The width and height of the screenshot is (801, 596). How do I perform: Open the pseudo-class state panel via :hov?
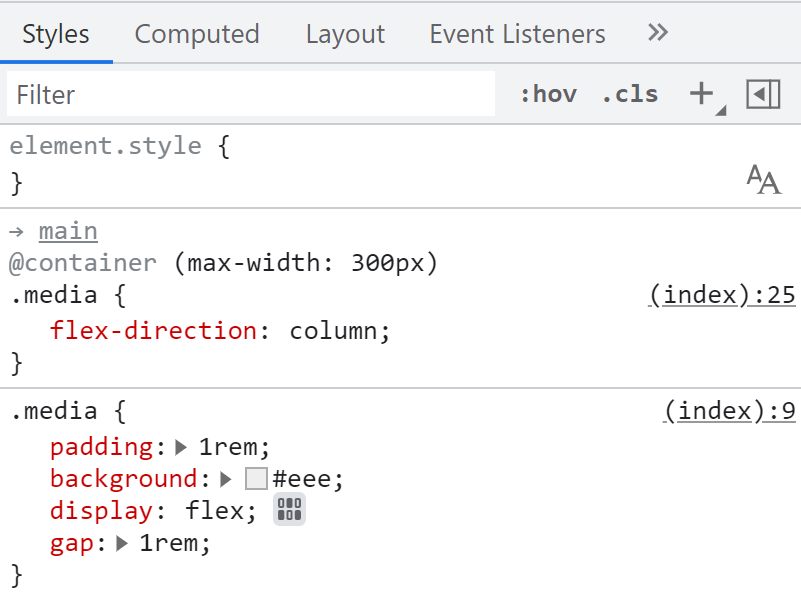coord(548,93)
